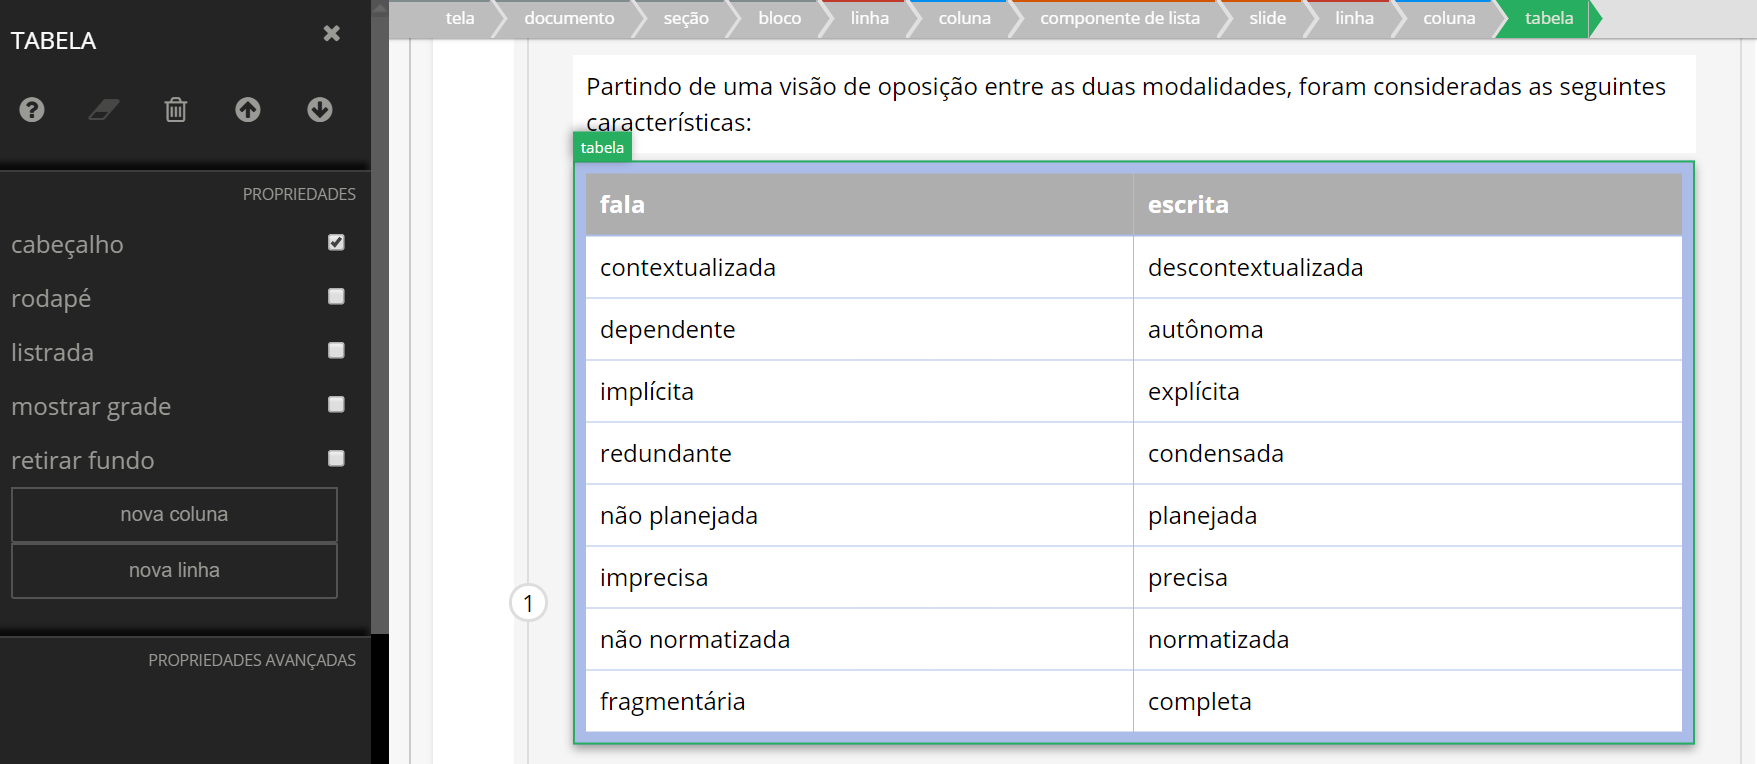This screenshot has height=764, width=1757.
Task: Collapse the Propriedades section header
Action: (298, 194)
